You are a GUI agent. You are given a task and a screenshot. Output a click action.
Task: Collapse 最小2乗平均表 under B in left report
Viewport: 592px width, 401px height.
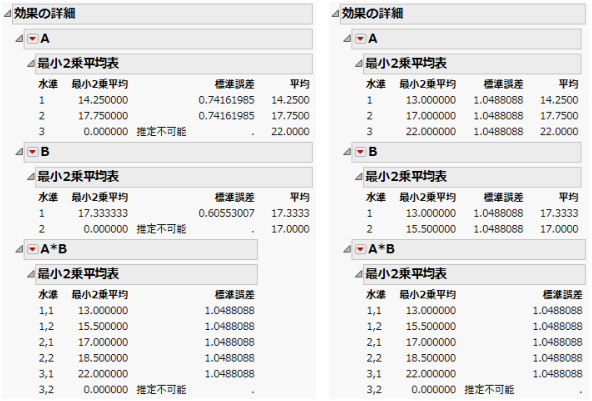point(31,177)
